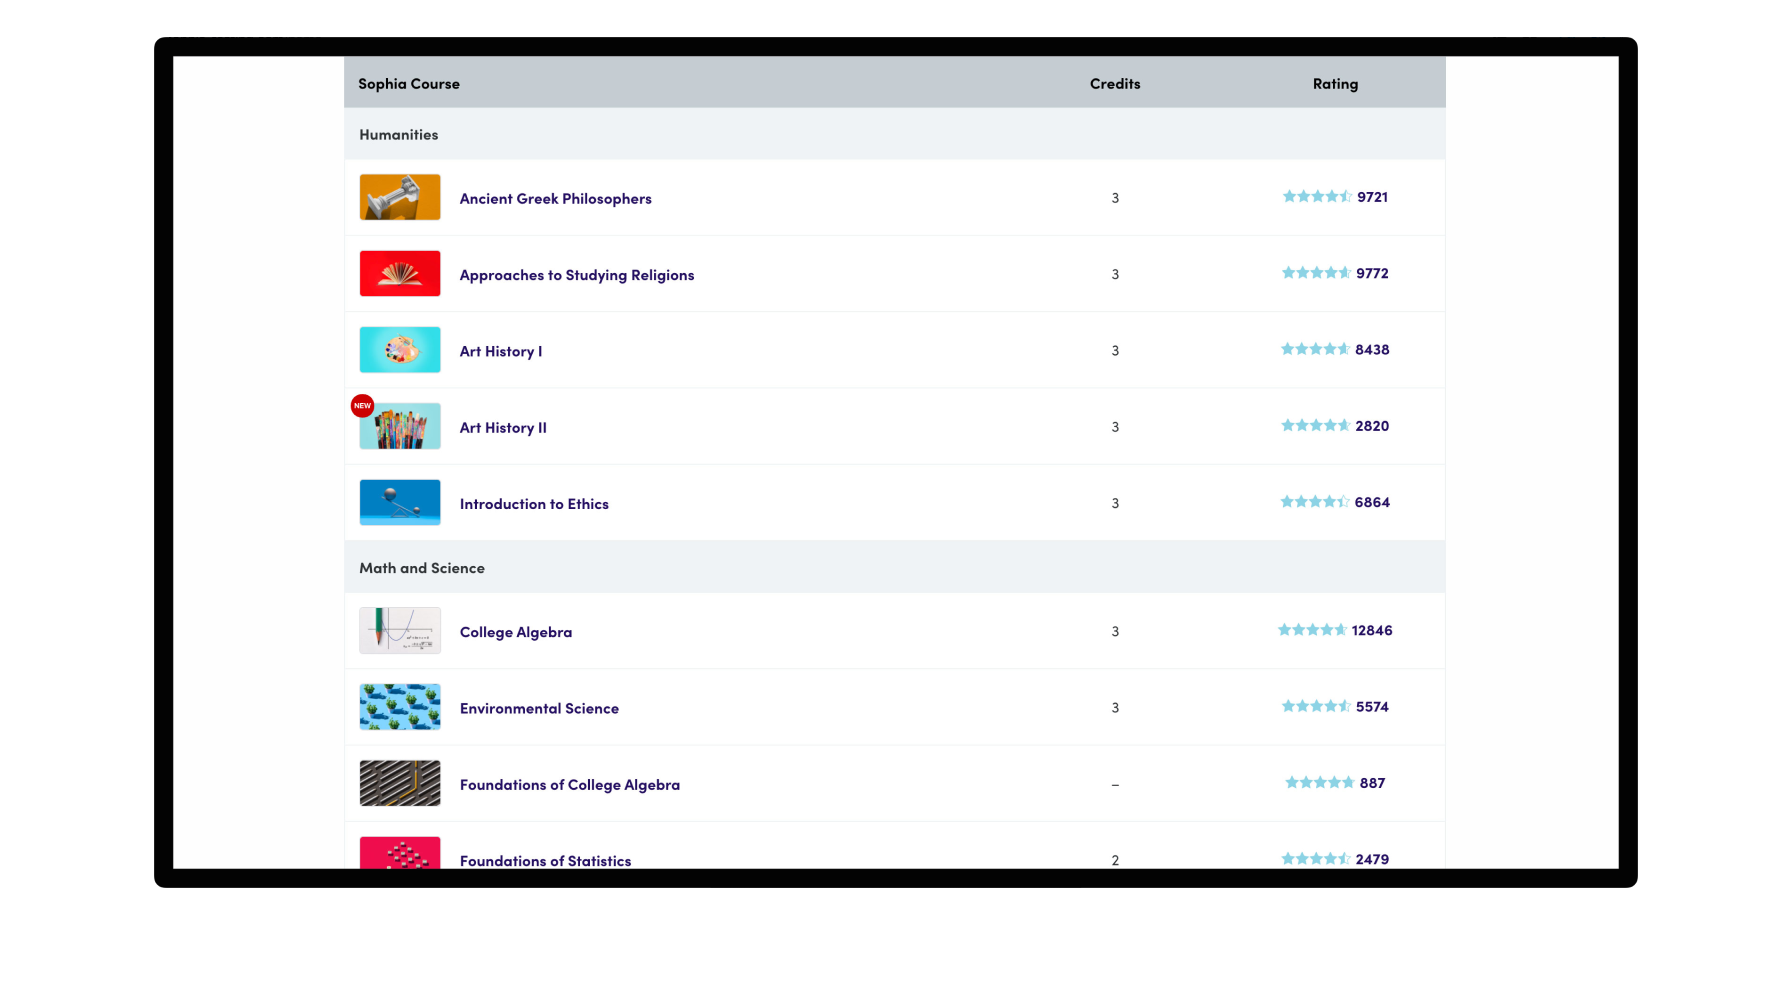Click the star rating icons for Art History I
Image resolution: width=1792 pixels, height=1008 pixels.
pyautogui.click(x=1315, y=349)
